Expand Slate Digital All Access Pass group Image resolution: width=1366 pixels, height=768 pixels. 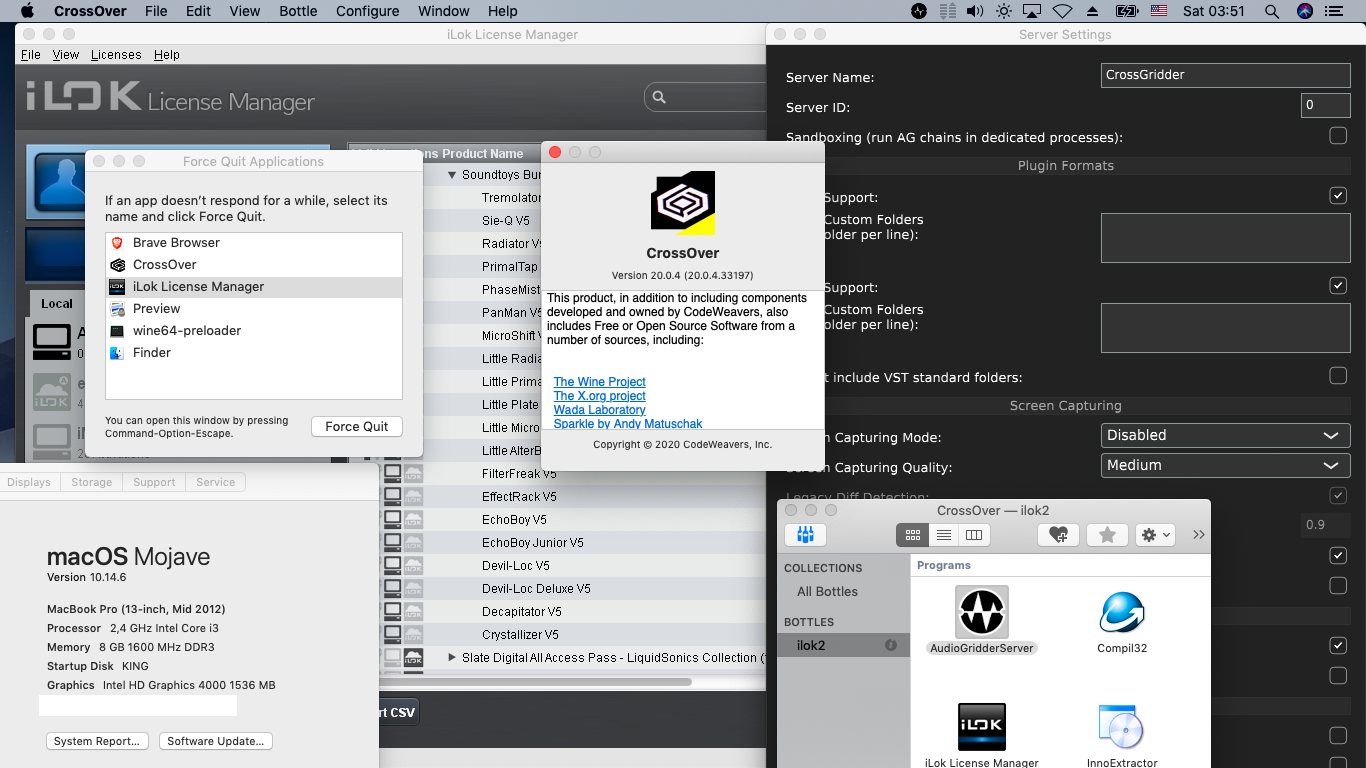pos(452,658)
